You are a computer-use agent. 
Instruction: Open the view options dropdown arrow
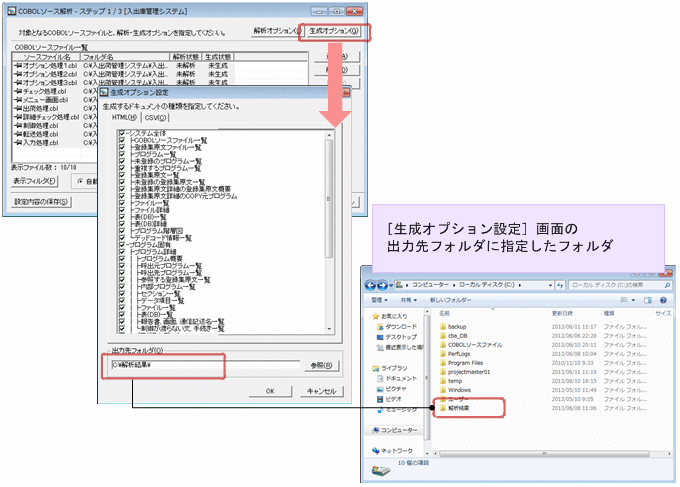(x=633, y=300)
